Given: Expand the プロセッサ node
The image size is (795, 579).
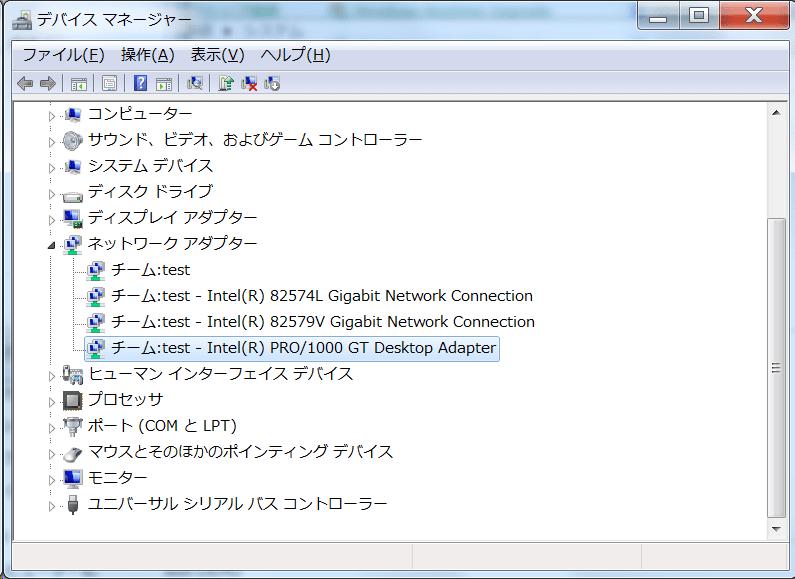Looking at the screenshot, I should point(51,402).
